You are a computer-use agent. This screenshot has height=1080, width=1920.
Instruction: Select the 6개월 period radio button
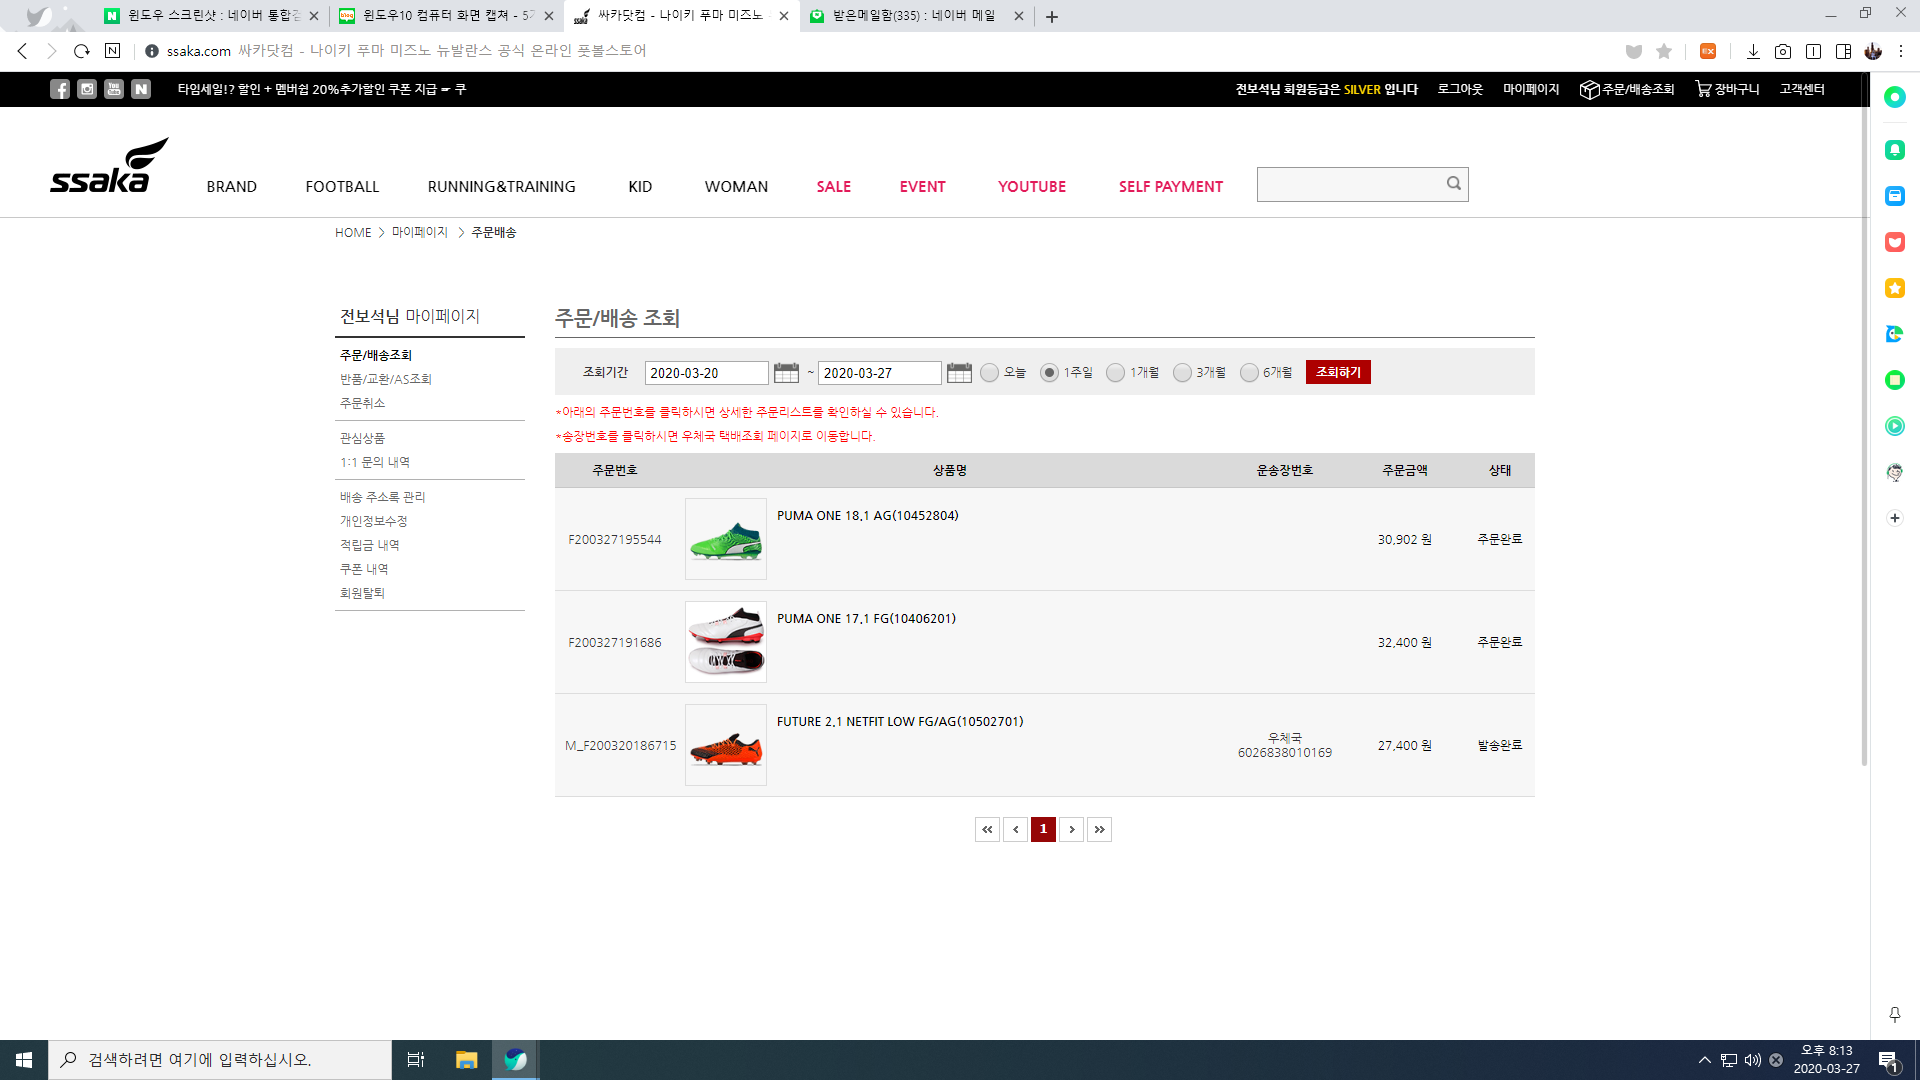point(1249,373)
